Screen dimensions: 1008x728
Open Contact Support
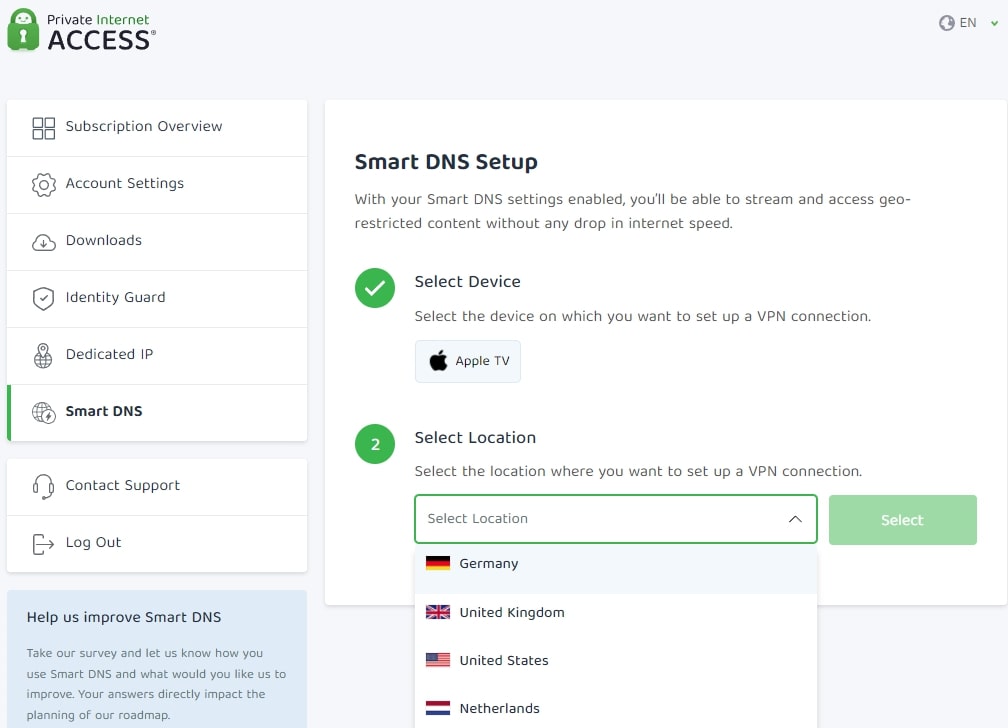tap(157, 487)
